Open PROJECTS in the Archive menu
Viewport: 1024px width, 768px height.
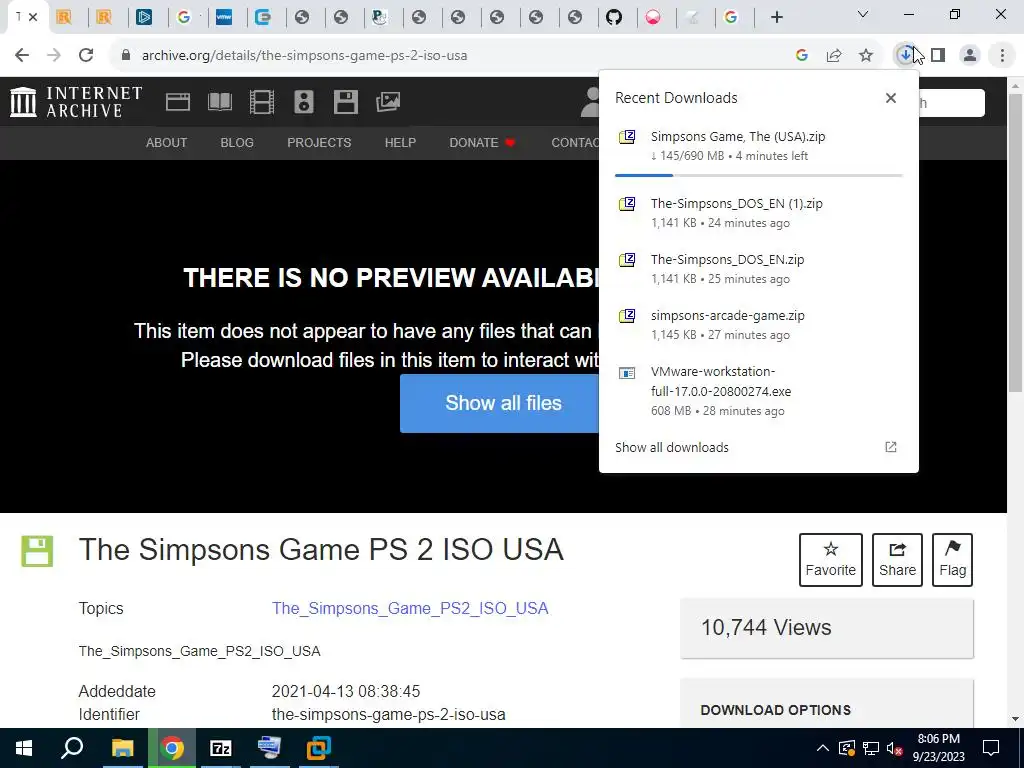coord(319,142)
